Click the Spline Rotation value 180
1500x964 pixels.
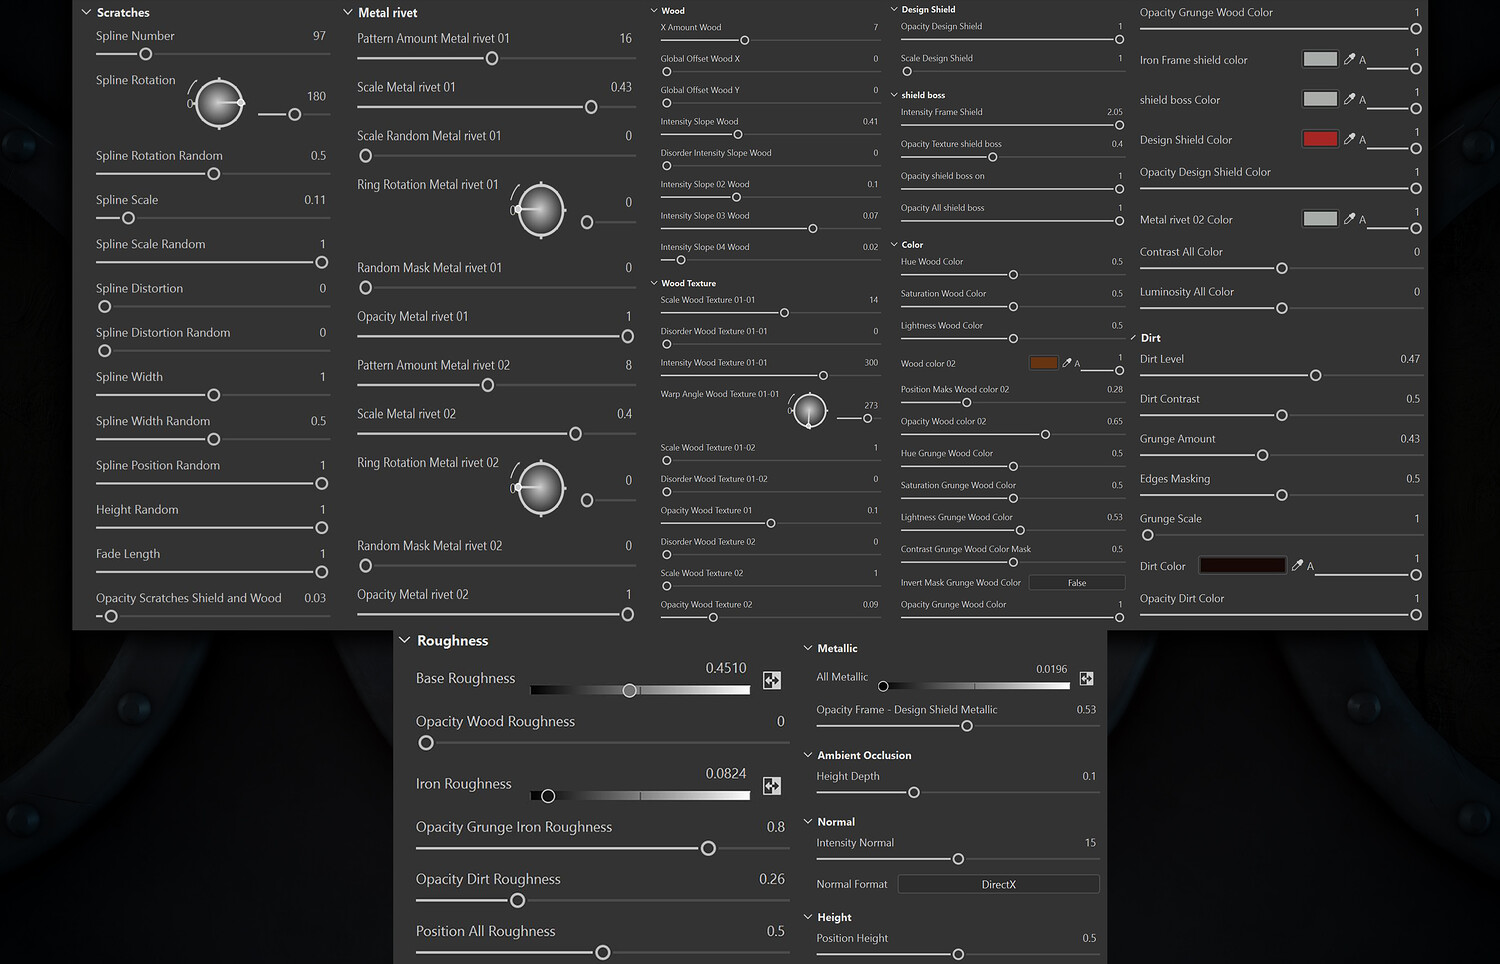(x=316, y=96)
